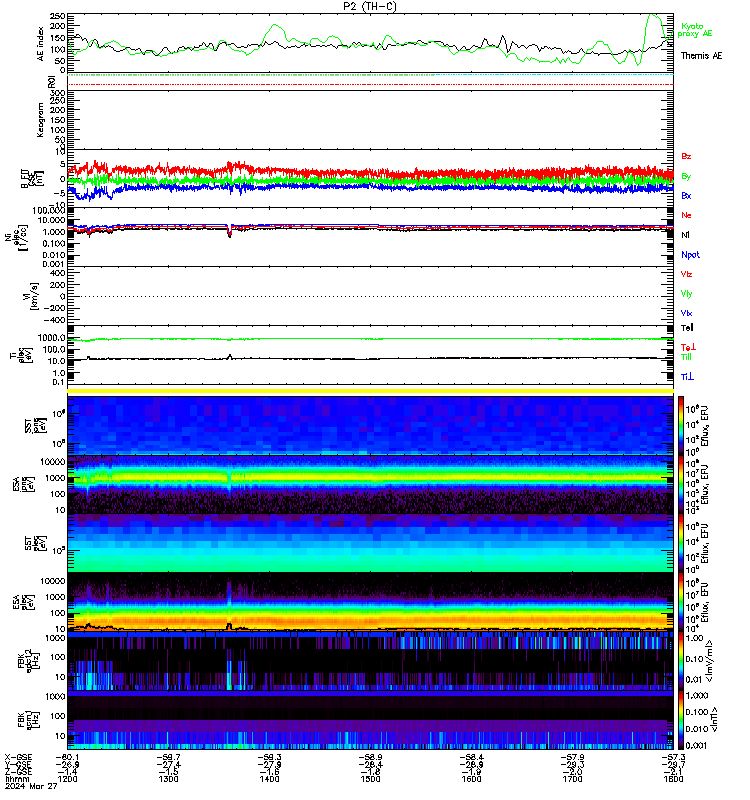Screen dimensions: 750x800
Task: Click the ESA ions Eflux color bar
Action: pos(681,484)
